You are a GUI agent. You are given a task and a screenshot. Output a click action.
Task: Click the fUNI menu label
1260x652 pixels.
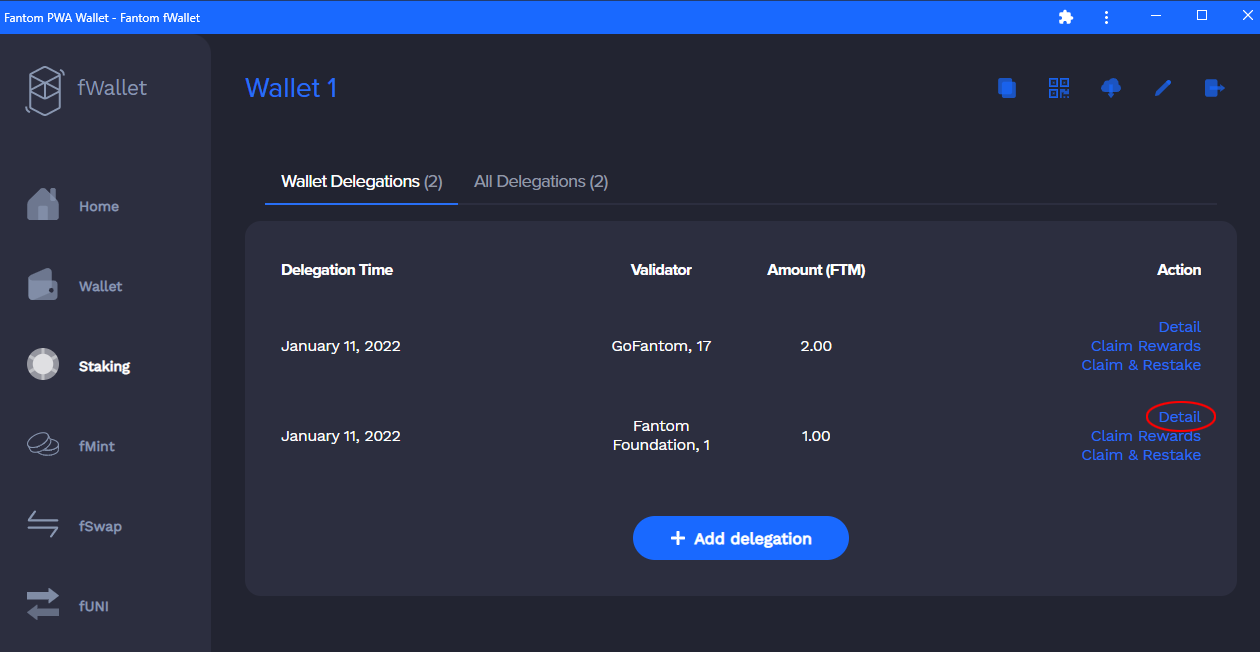click(x=94, y=606)
